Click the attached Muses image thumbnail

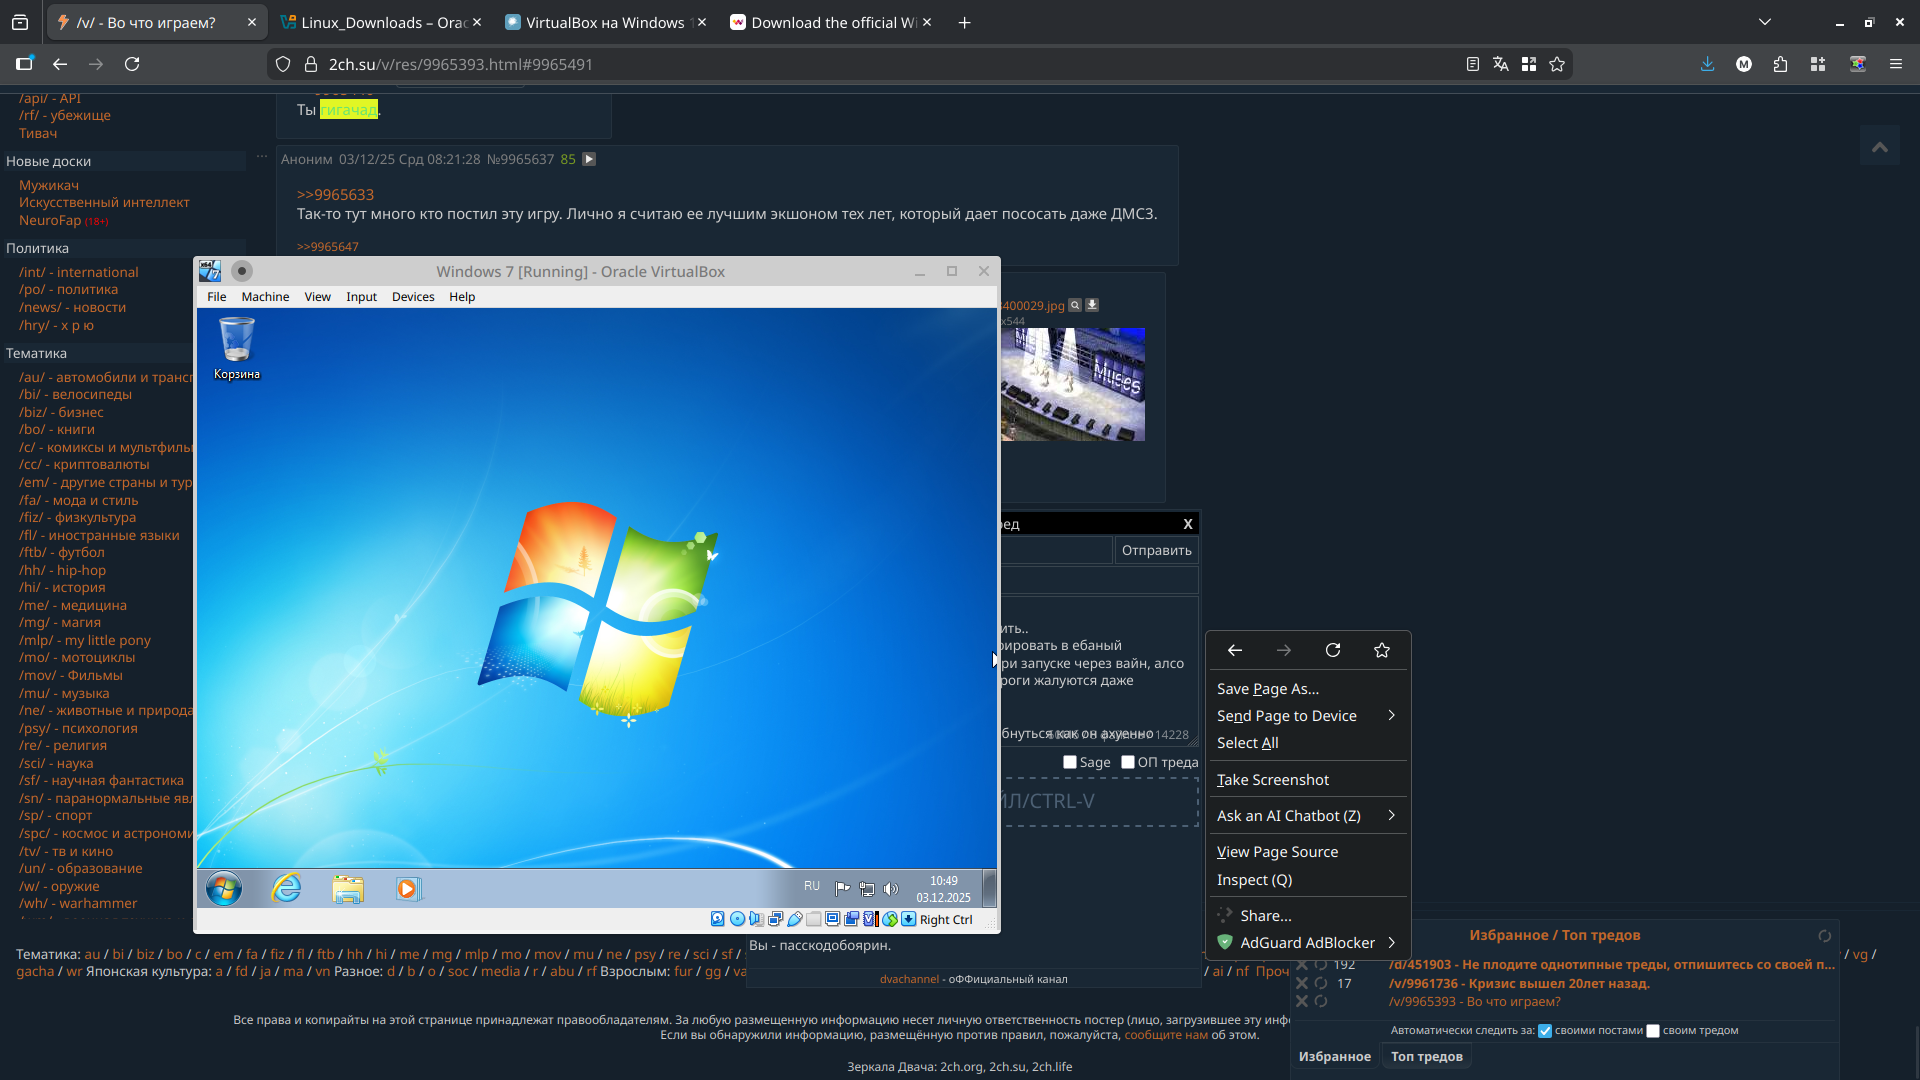[1073, 385]
